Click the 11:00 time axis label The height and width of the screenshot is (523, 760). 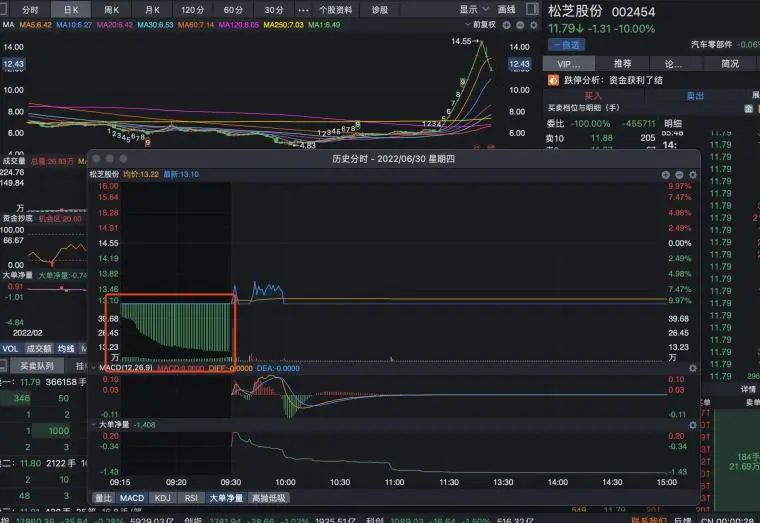click(394, 482)
